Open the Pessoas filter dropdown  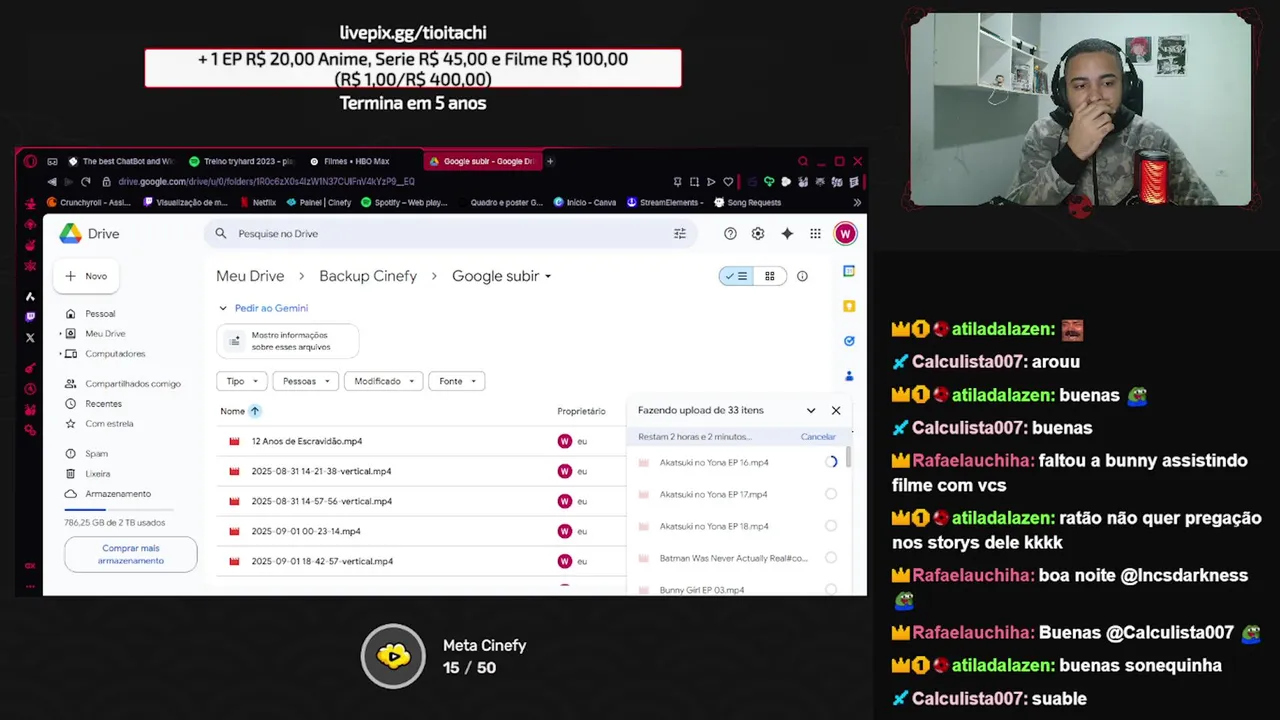coord(306,381)
